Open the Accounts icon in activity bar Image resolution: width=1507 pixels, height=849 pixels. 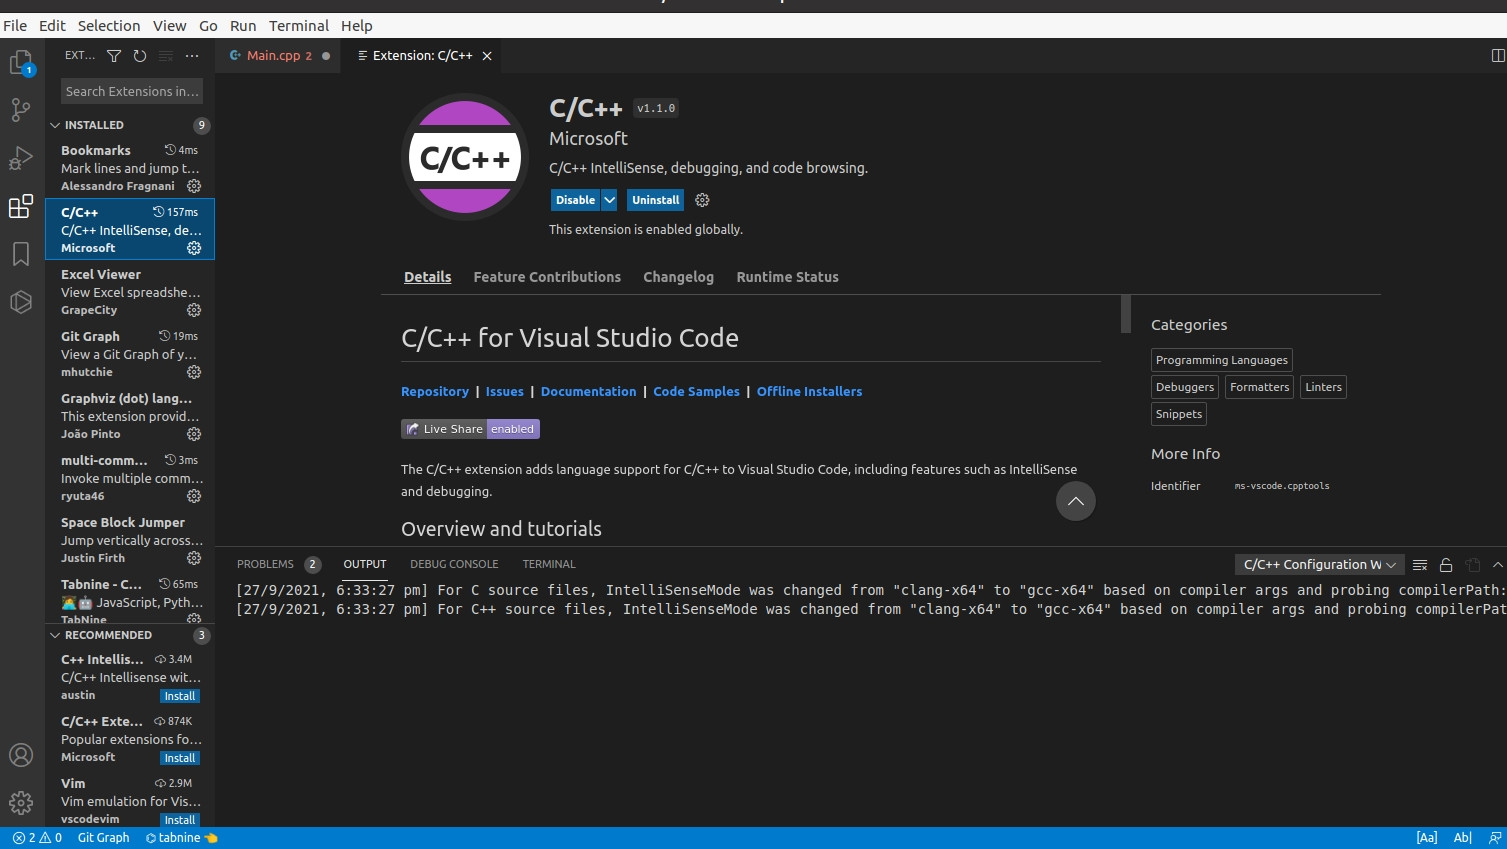21,755
